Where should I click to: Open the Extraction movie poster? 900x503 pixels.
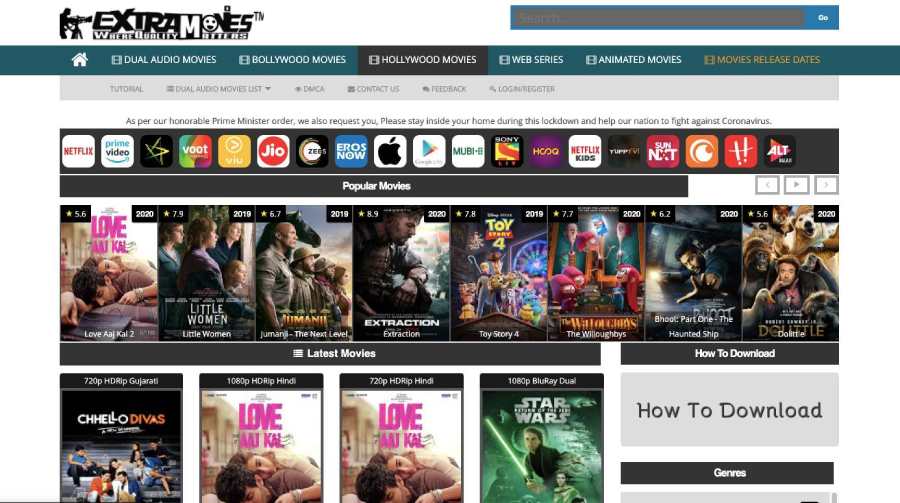point(402,273)
